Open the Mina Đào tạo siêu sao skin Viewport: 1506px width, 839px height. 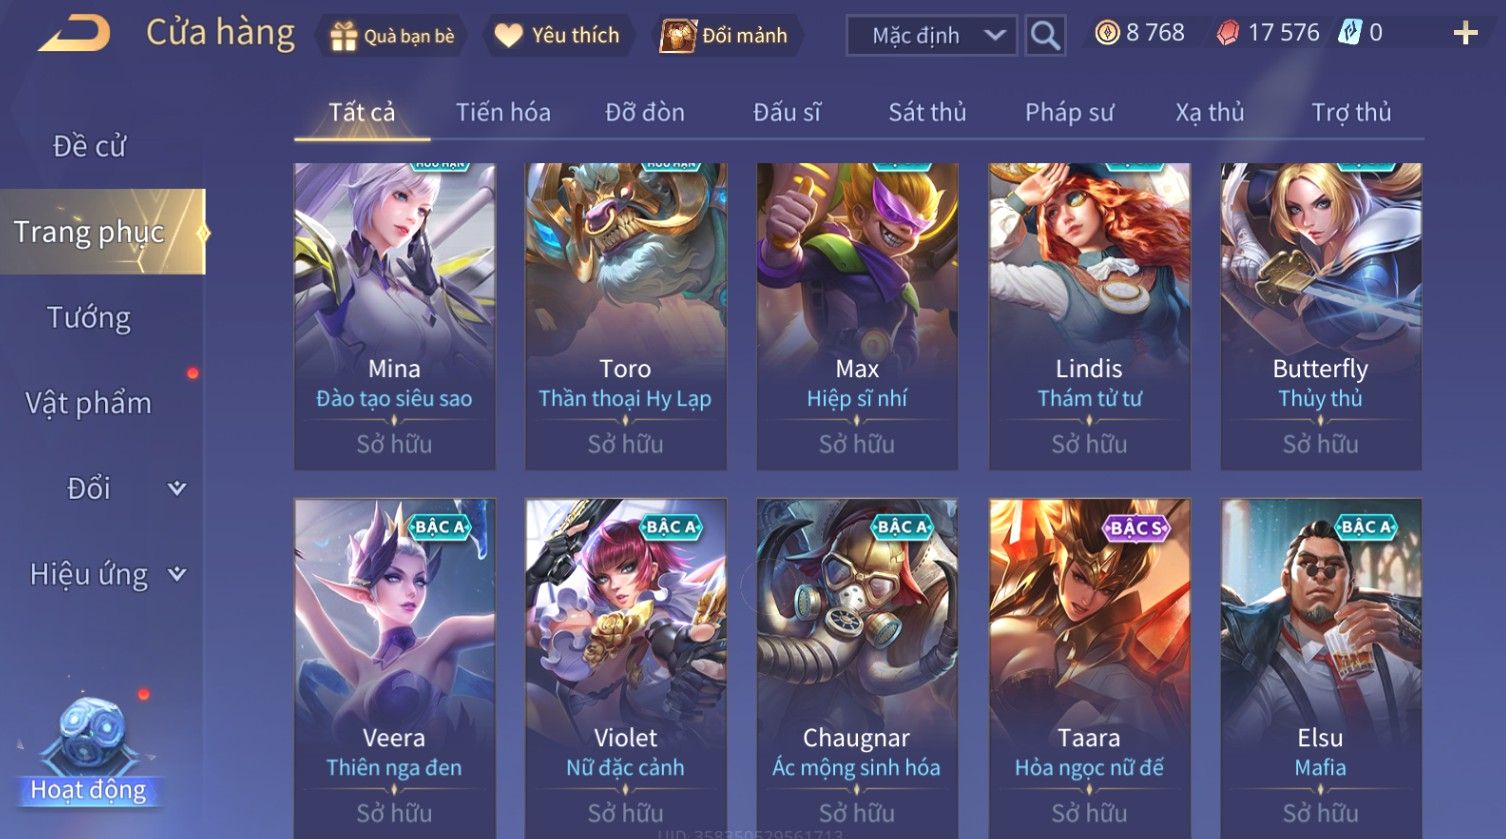pyautogui.click(x=395, y=316)
